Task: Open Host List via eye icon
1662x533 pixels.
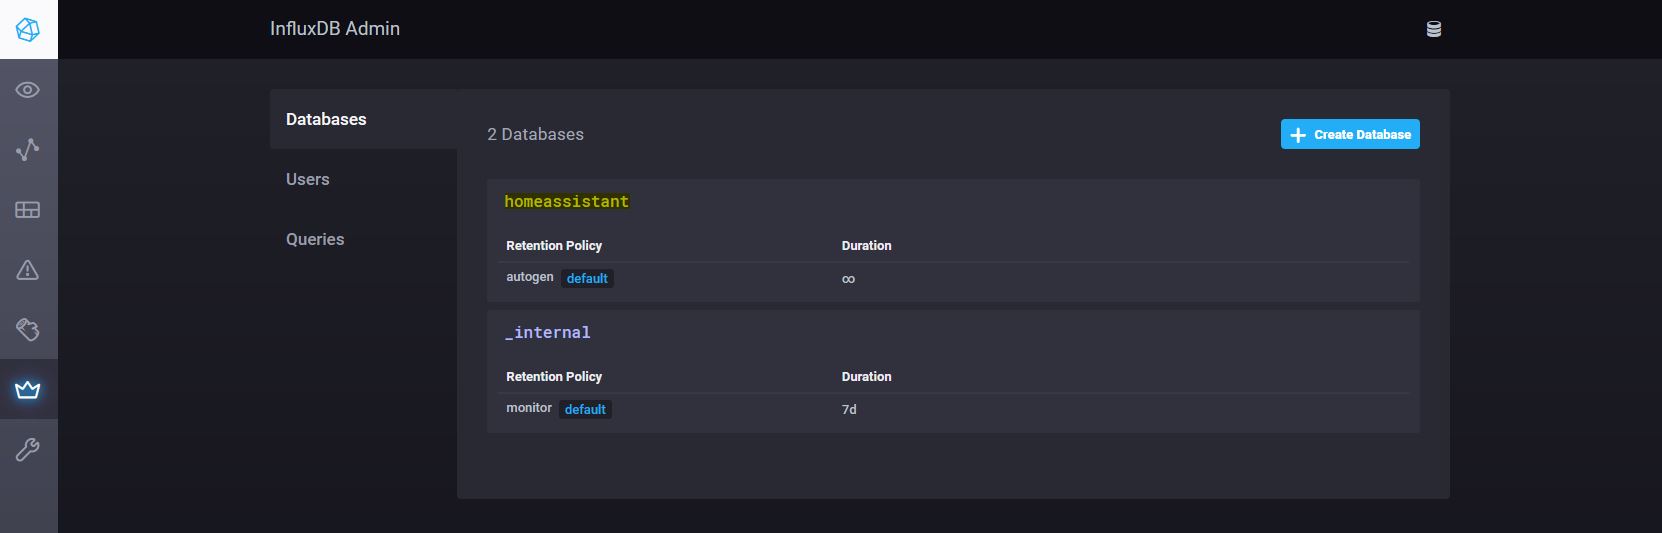Action: [x=28, y=90]
